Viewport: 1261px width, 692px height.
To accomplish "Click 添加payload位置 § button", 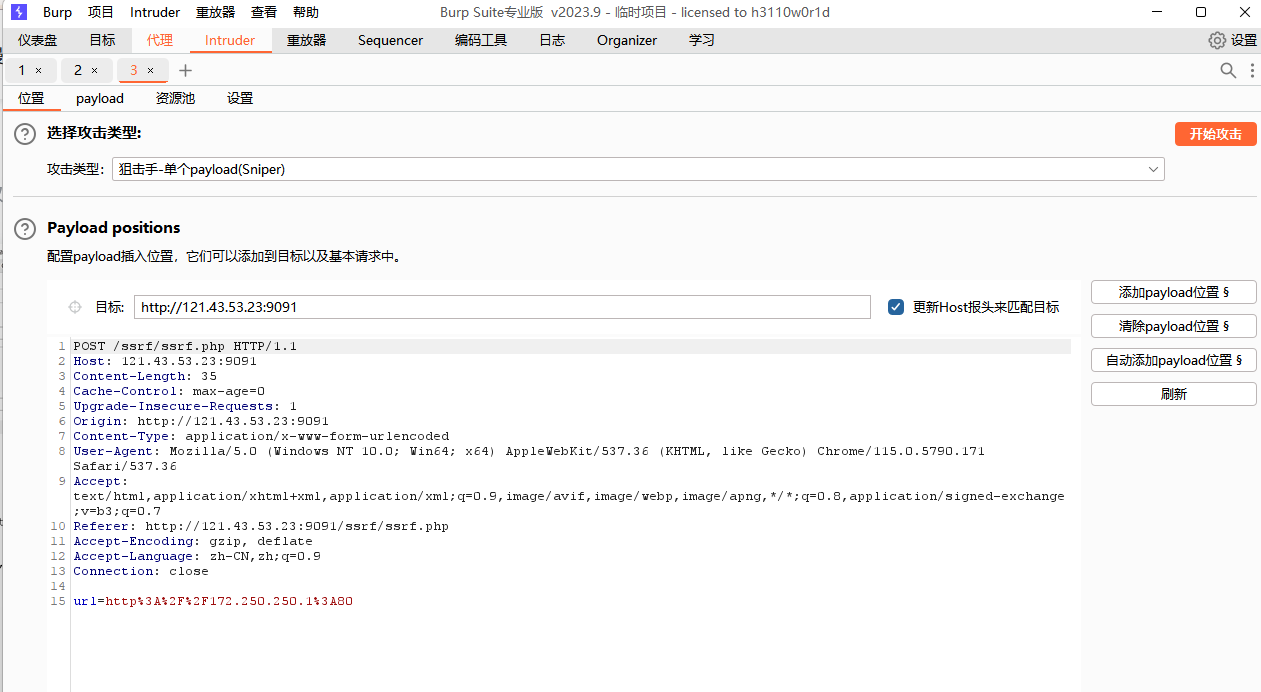I will (x=1173, y=292).
